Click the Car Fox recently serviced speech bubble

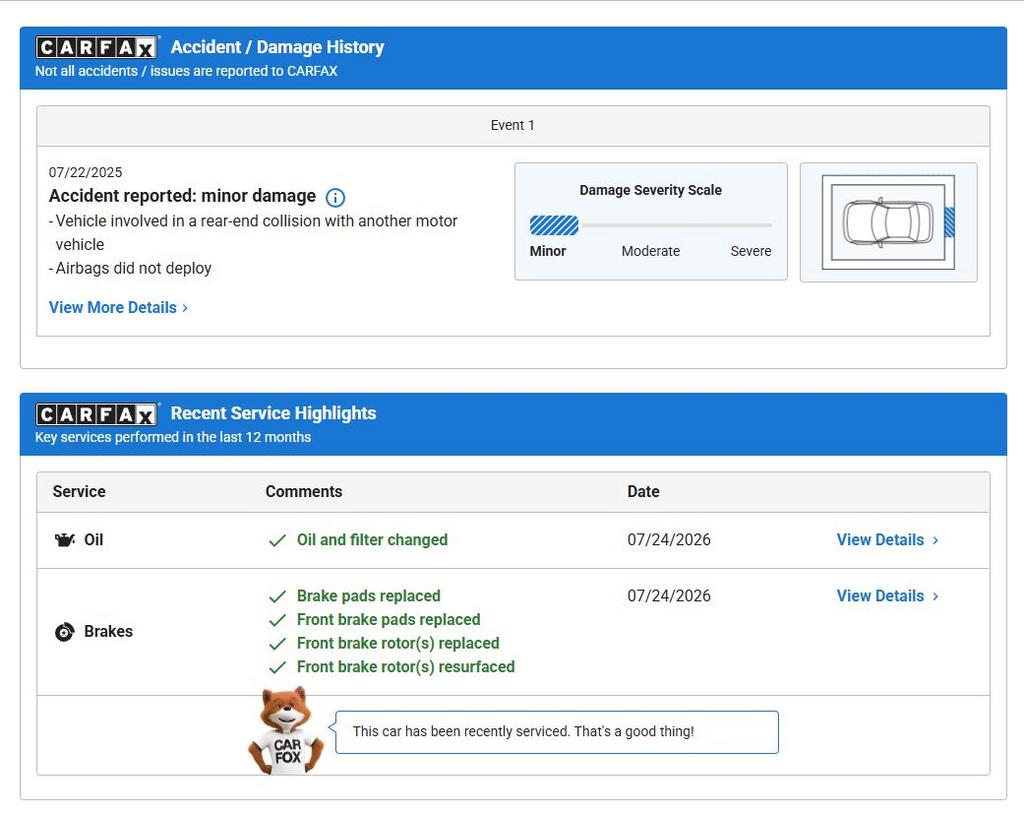point(556,732)
